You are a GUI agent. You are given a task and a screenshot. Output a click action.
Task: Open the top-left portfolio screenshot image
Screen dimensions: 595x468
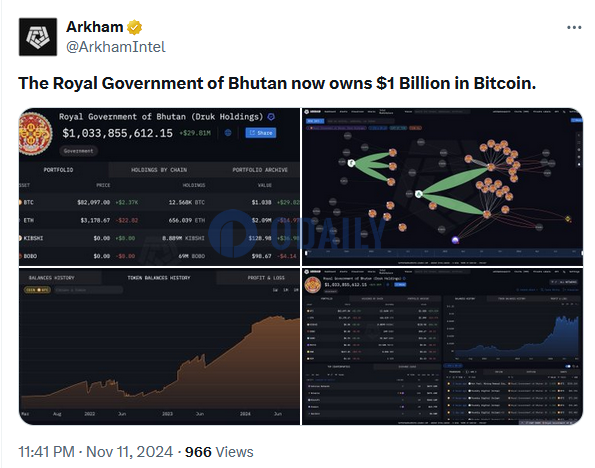point(159,187)
